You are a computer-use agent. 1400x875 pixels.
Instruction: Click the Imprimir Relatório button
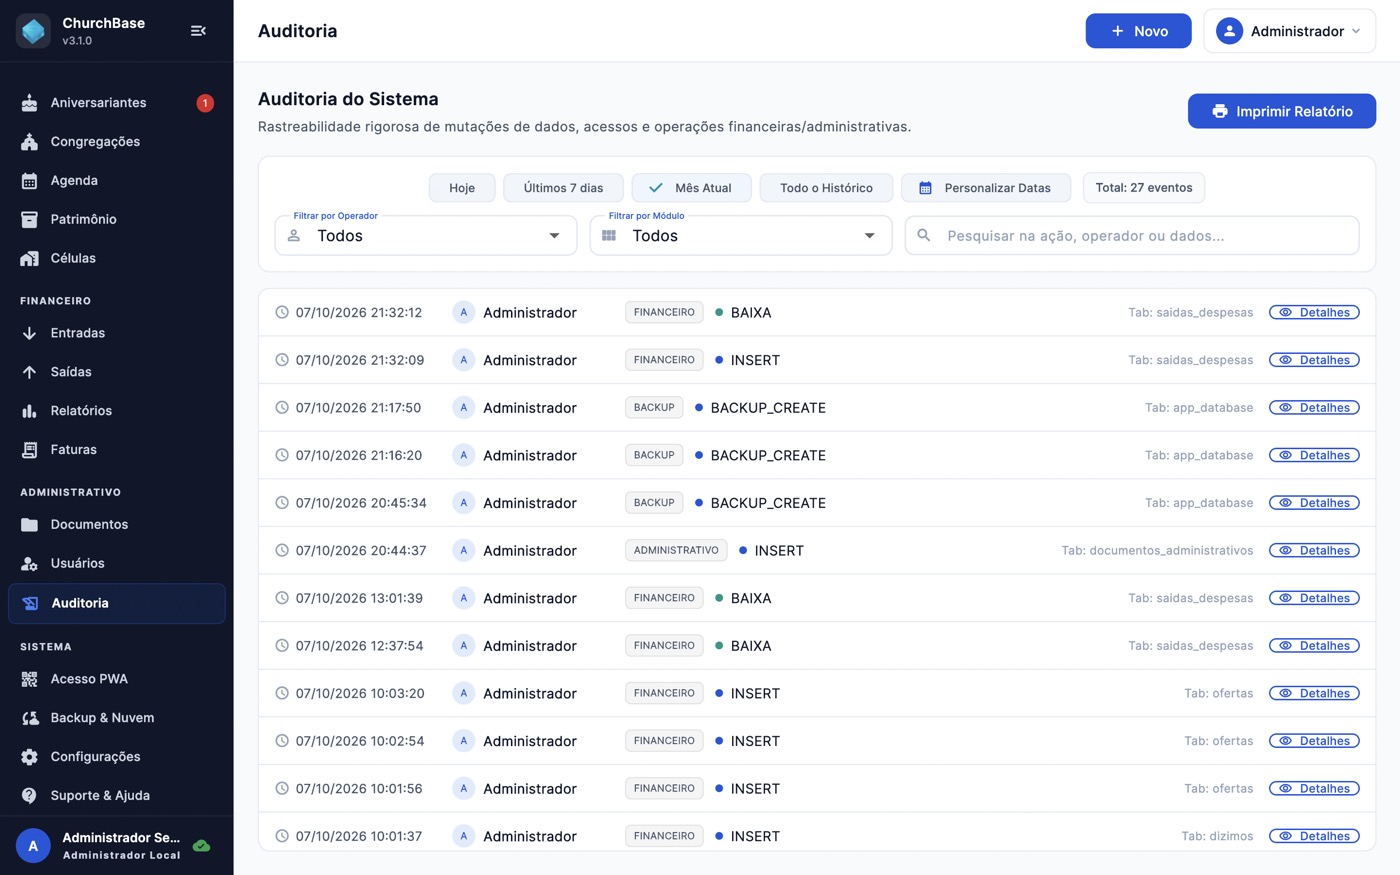(x=1282, y=111)
